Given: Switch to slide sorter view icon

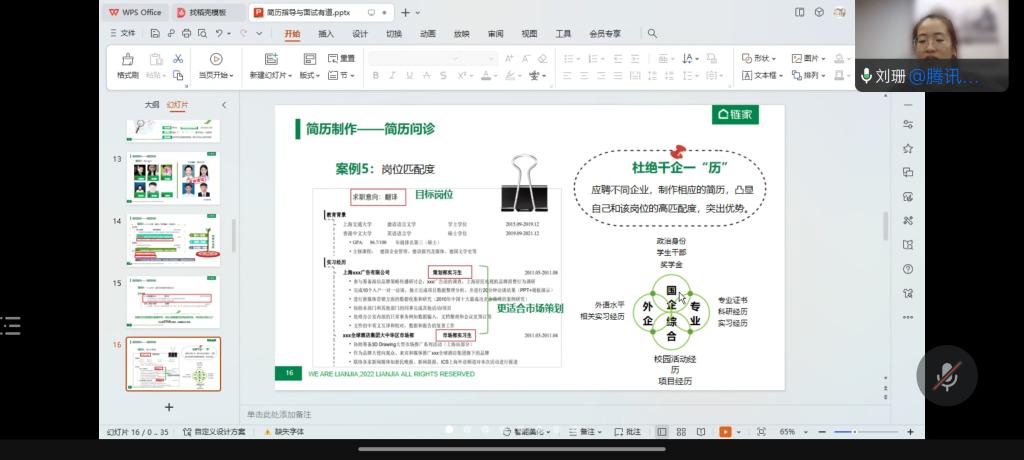Looking at the screenshot, I should coord(682,432).
